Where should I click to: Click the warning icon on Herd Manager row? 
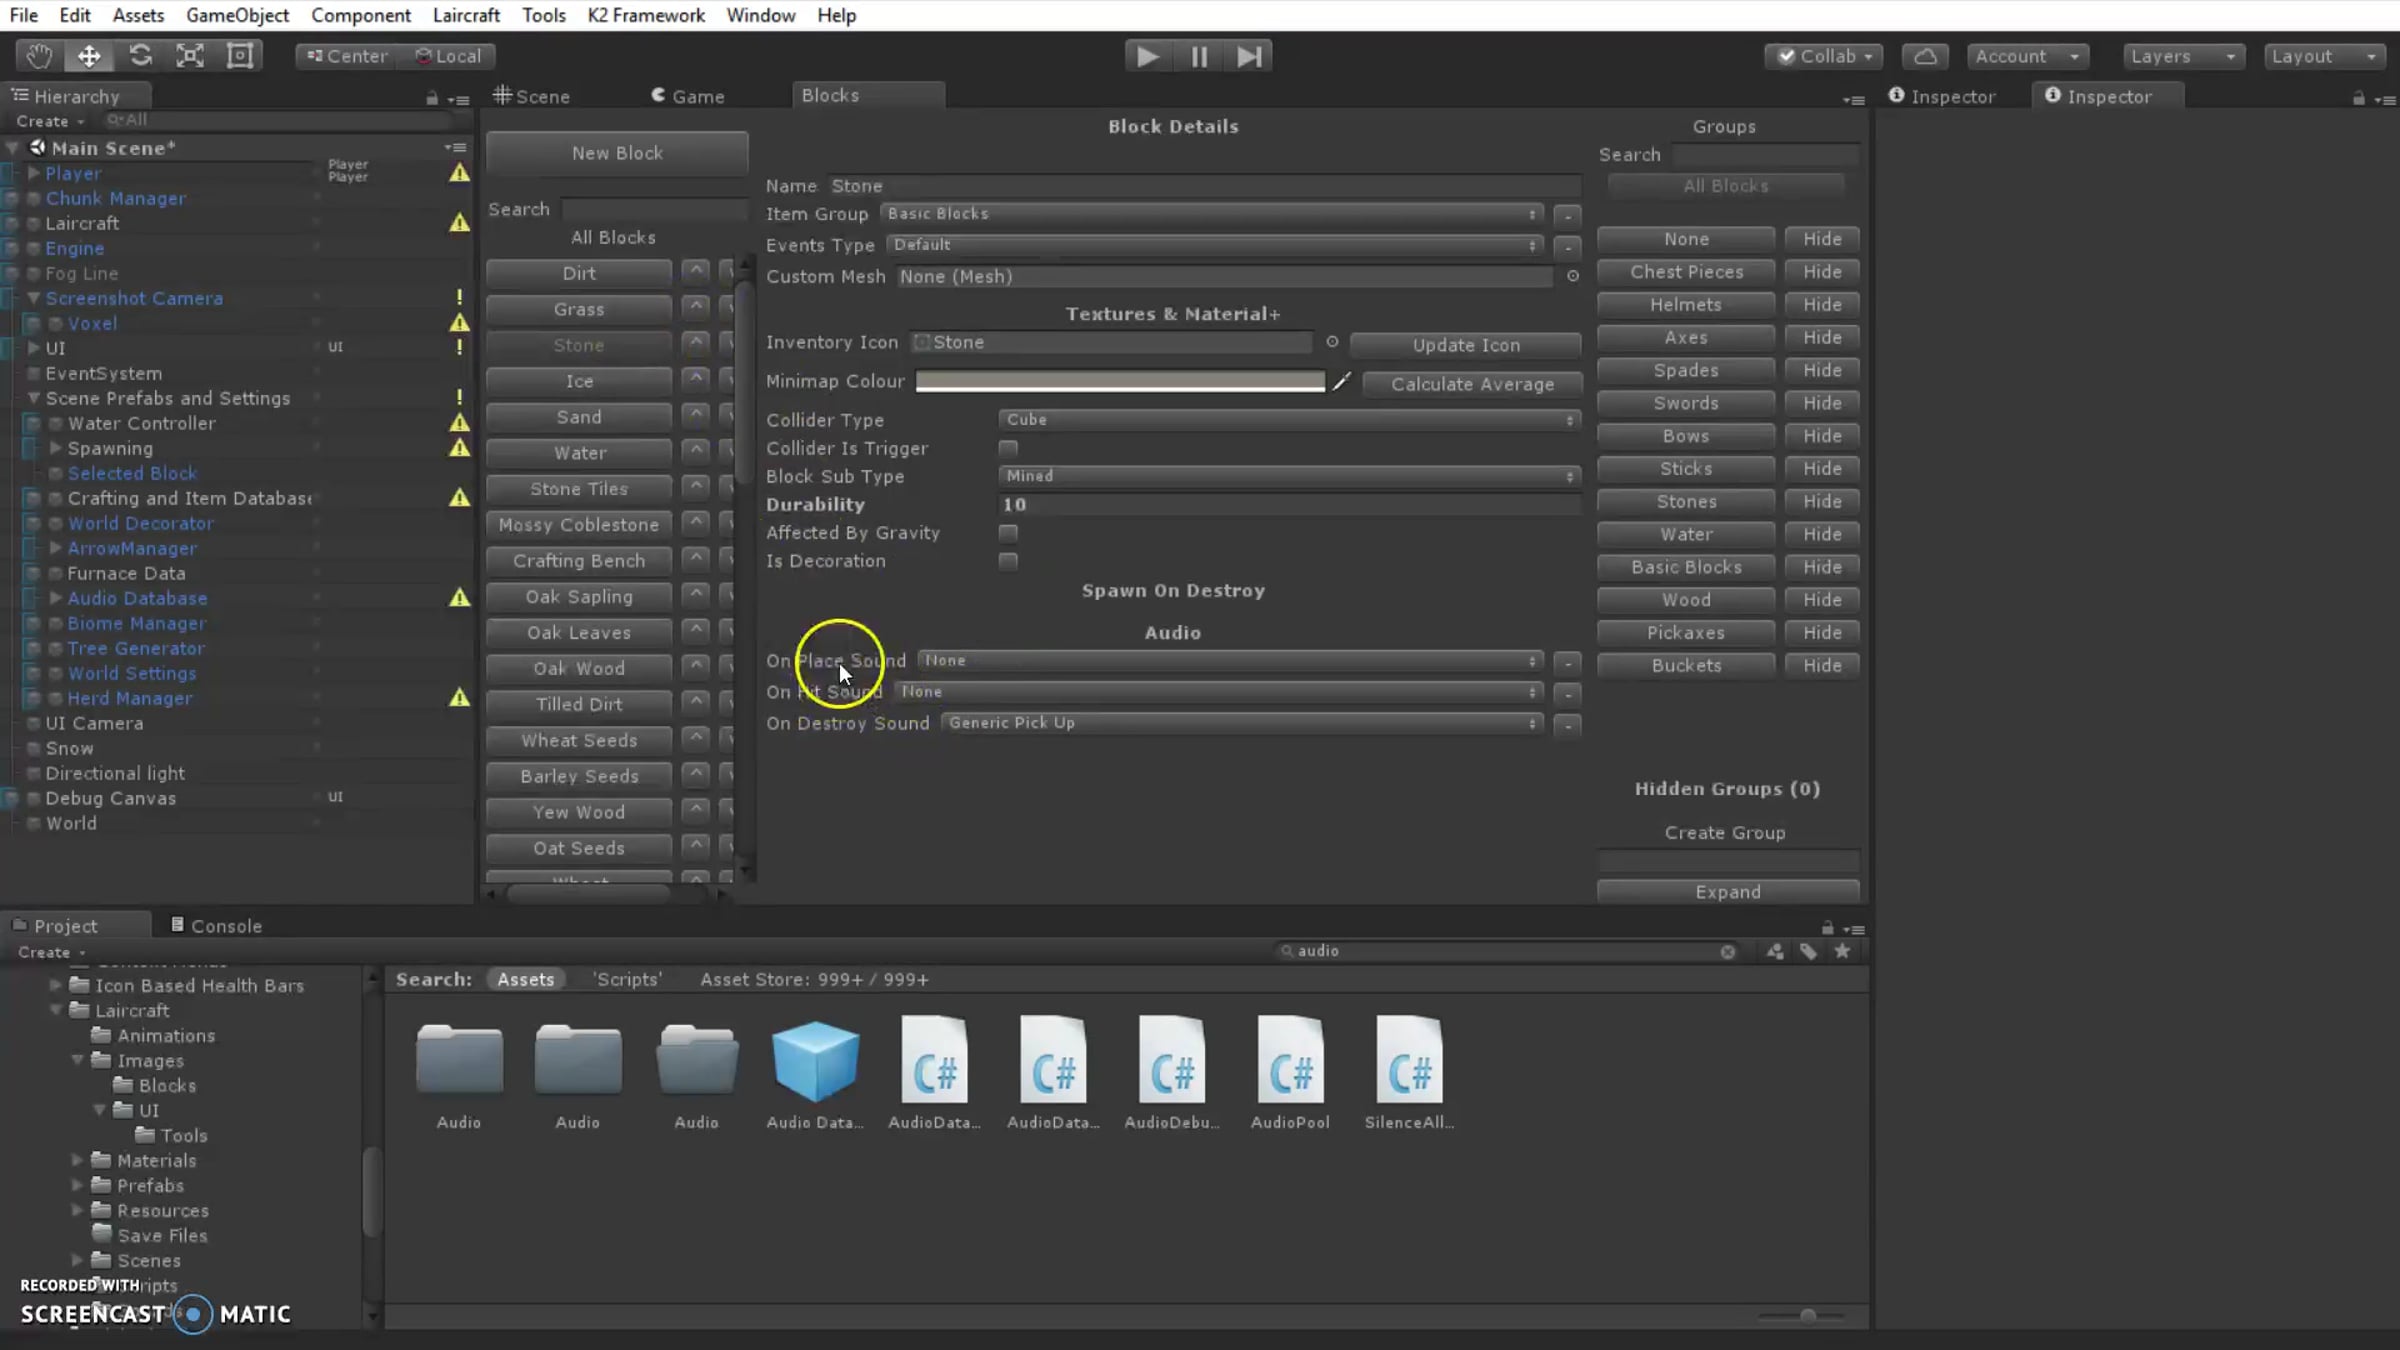(459, 697)
